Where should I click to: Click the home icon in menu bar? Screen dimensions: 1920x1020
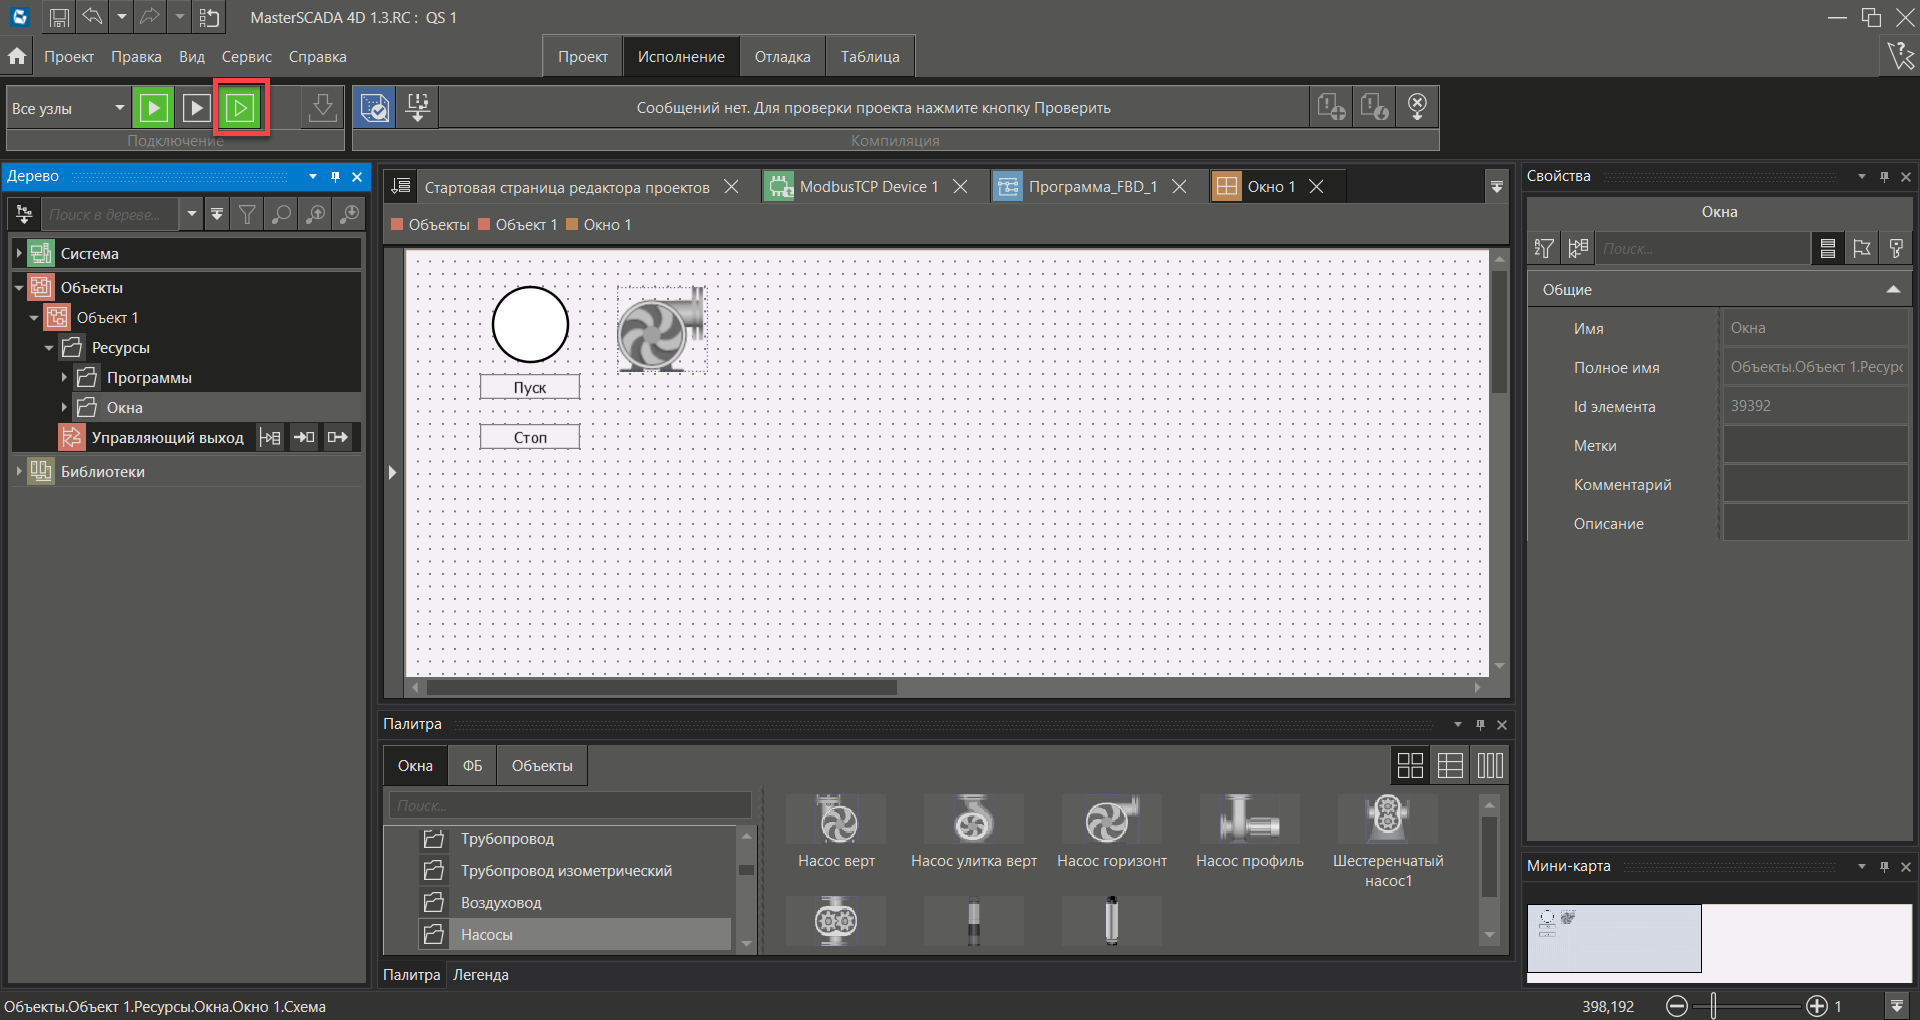point(17,57)
